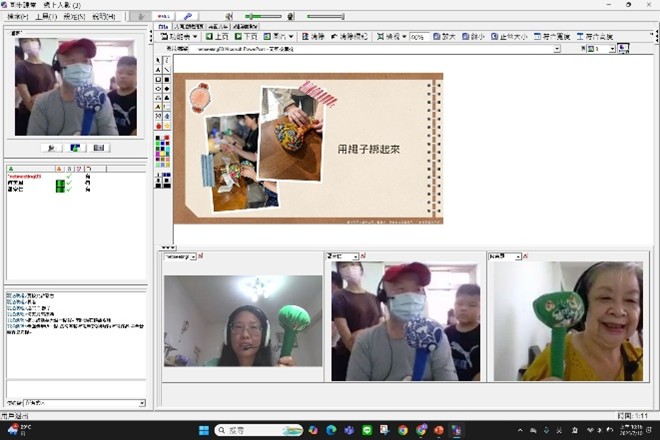Open the name dropdown above elderly lady's video
Viewport: 660px width, 440px height.
coord(519,256)
